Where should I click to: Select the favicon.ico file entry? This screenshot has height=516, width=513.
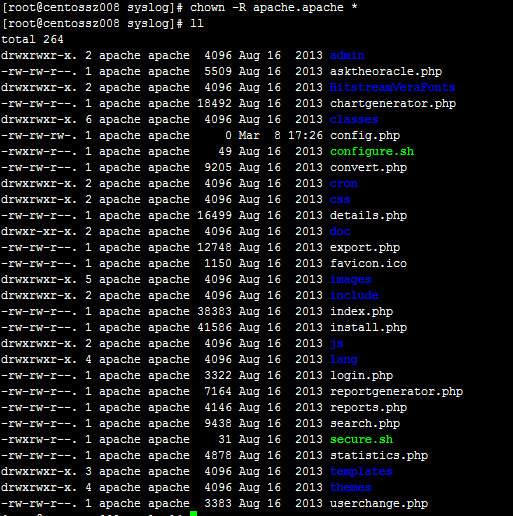tap(368, 263)
